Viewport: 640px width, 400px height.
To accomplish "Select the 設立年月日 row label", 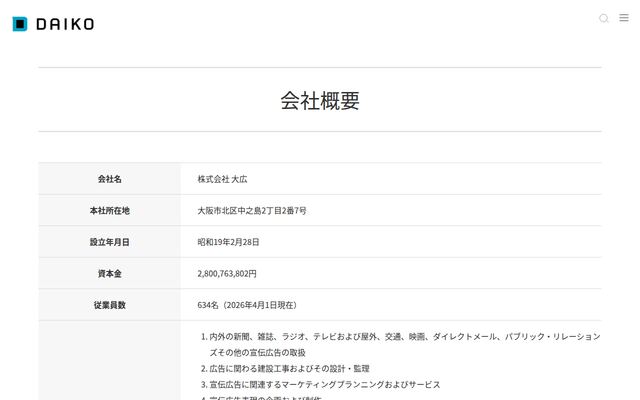I will pyautogui.click(x=109, y=242).
